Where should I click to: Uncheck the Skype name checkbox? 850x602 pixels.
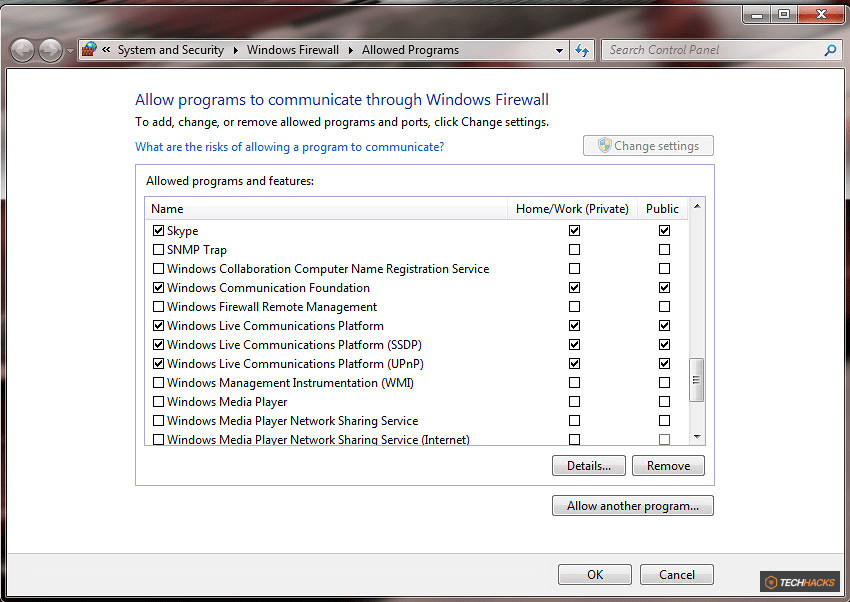(158, 231)
